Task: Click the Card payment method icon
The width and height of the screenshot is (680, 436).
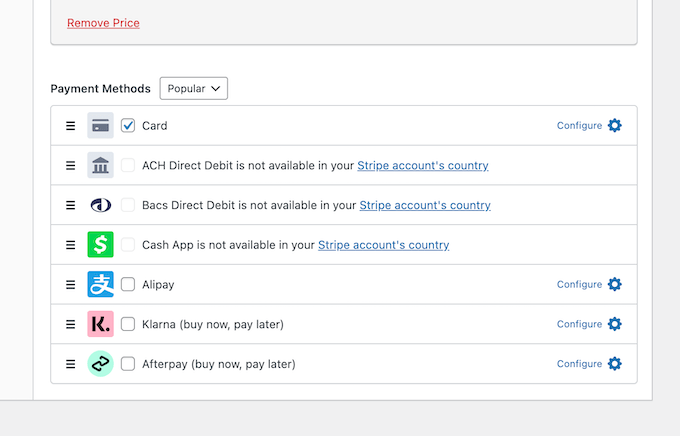Action: (100, 126)
